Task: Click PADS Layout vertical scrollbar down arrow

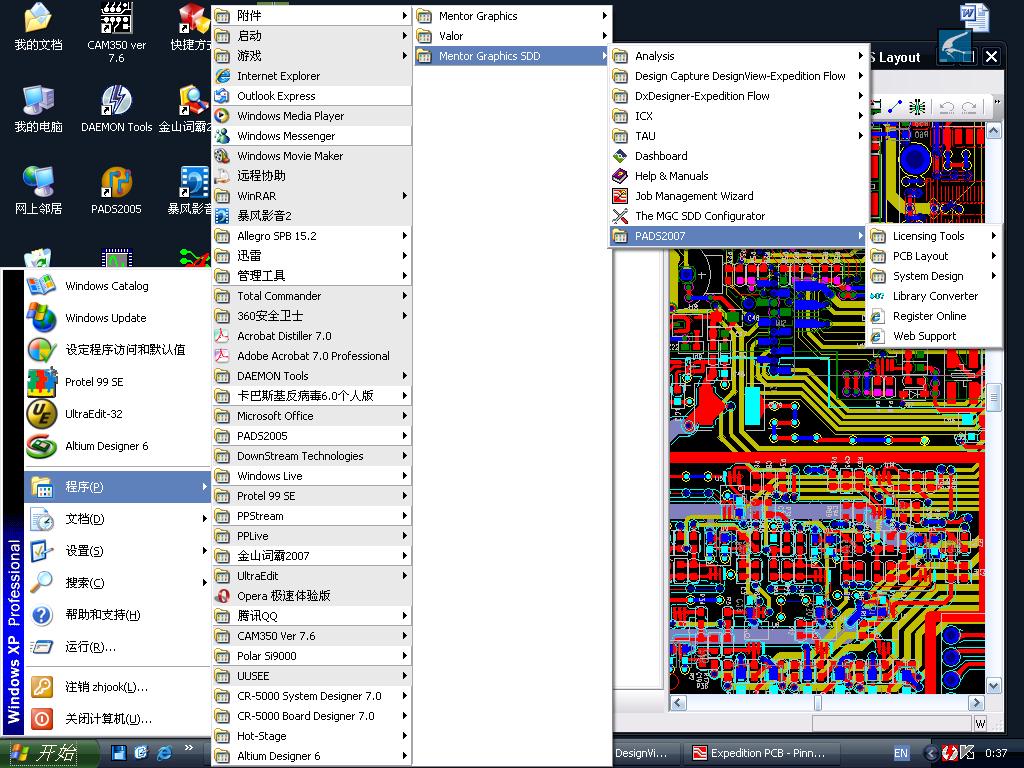Action: click(x=993, y=686)
